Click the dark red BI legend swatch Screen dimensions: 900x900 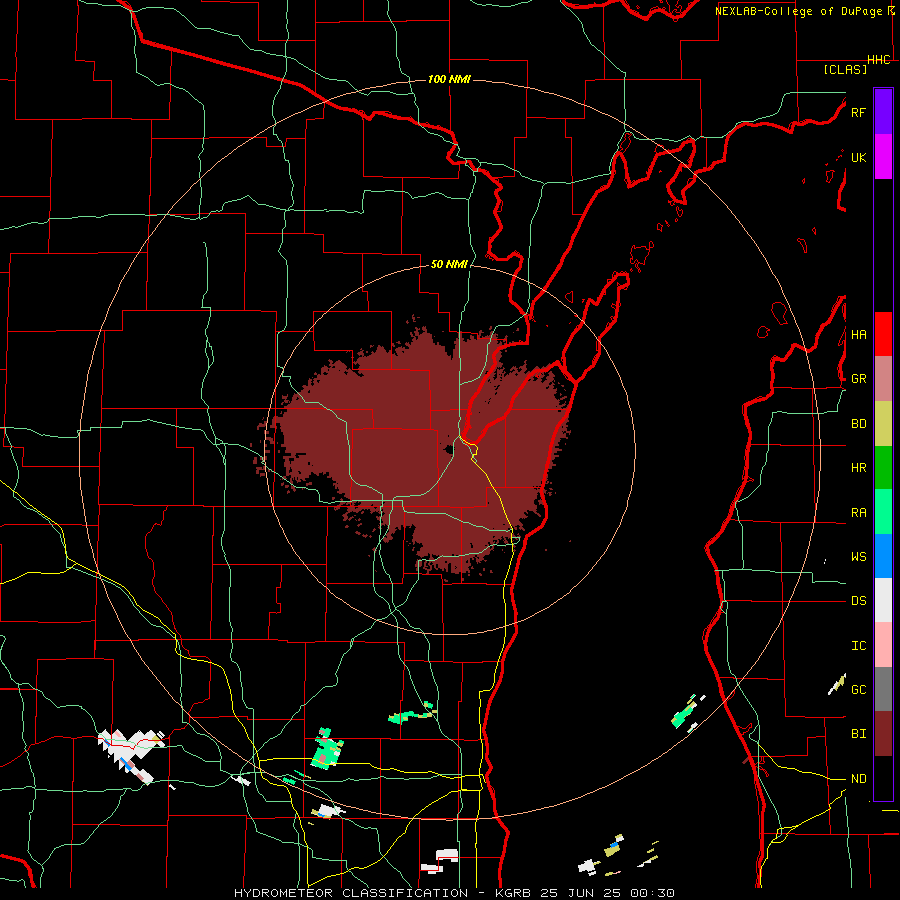coord(883,734)
